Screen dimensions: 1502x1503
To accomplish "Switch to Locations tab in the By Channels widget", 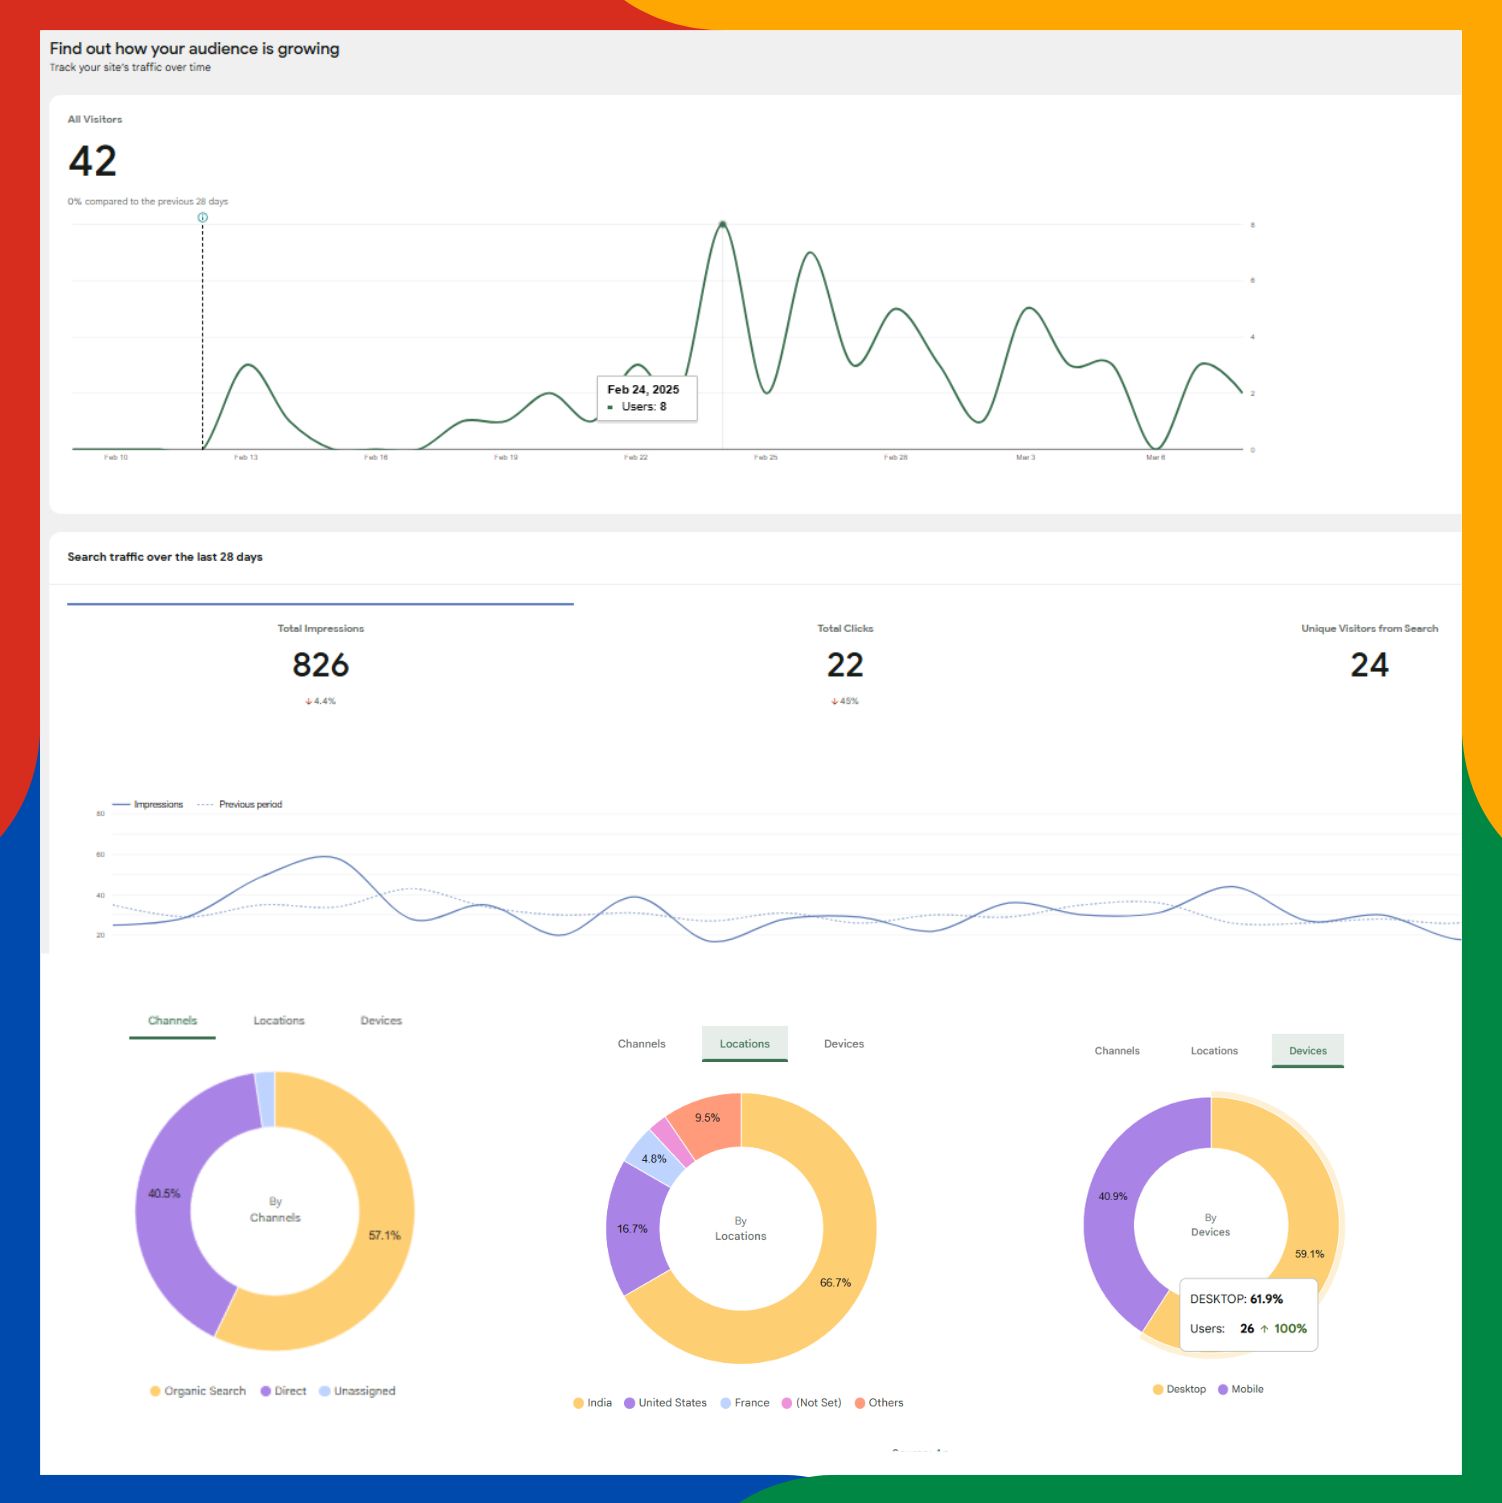I will coord(279,1021).
